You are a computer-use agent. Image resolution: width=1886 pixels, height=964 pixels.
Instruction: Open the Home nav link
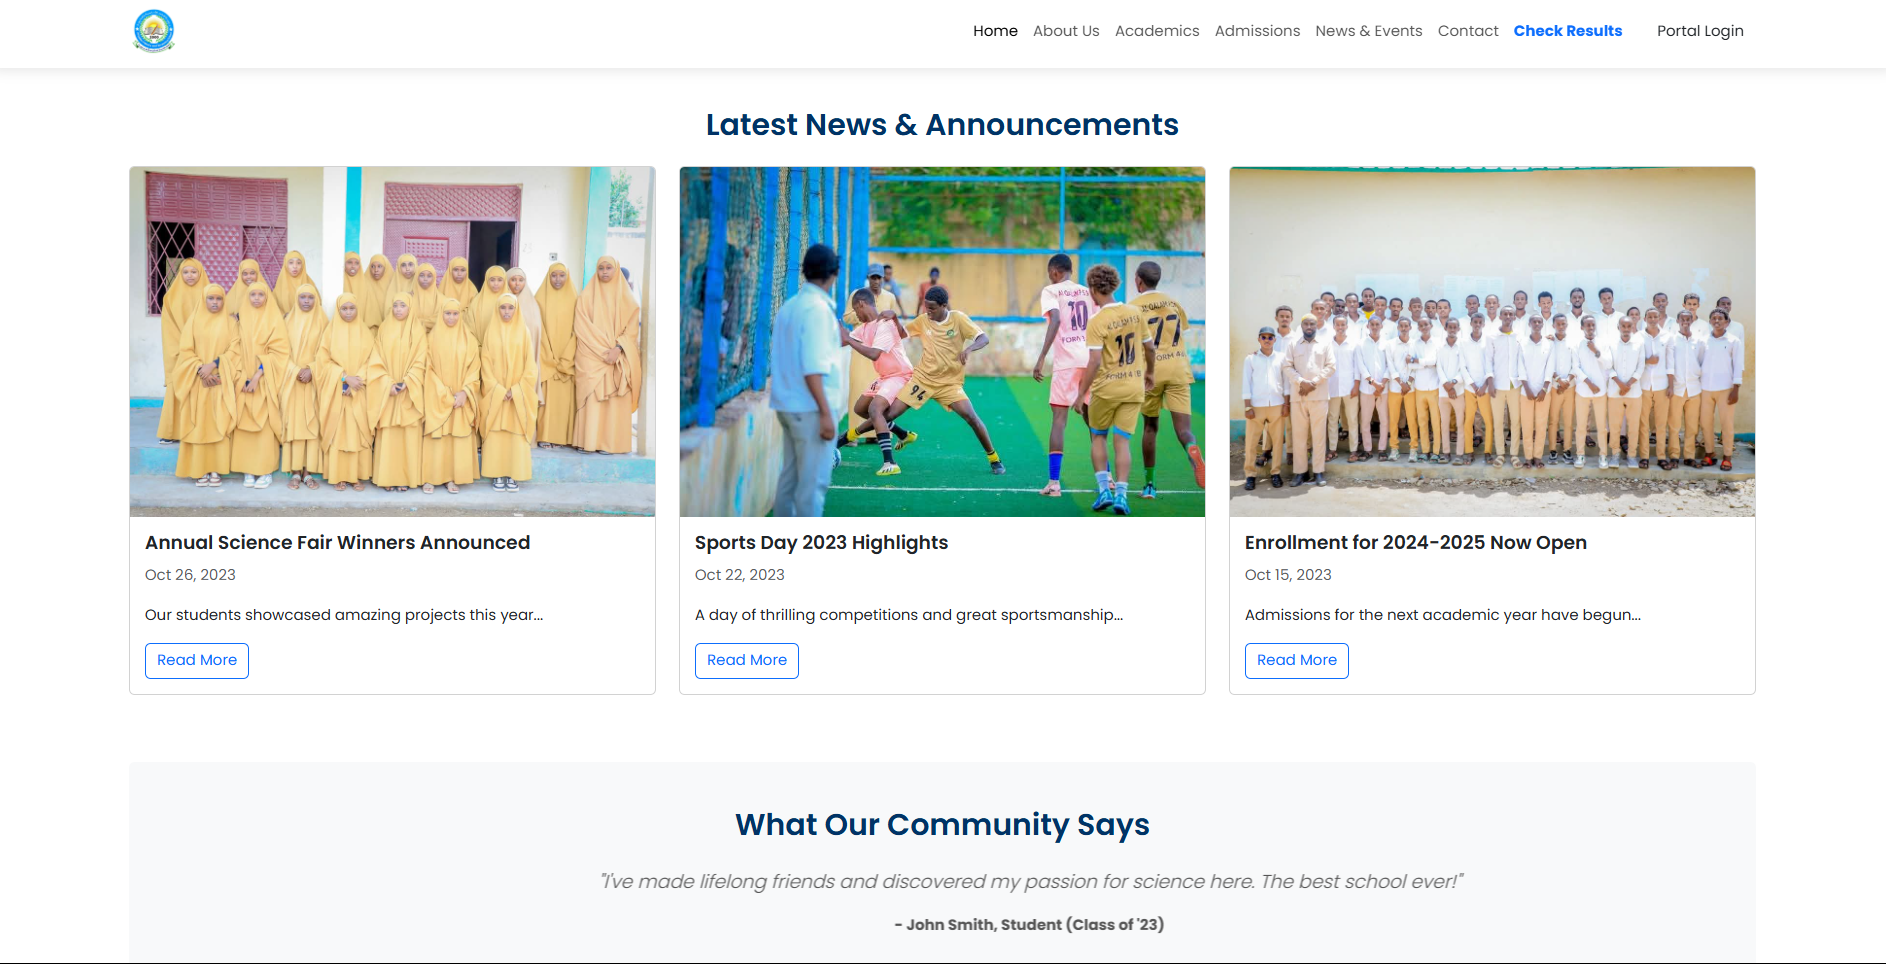pyautogui.click(x=995, y=31)
